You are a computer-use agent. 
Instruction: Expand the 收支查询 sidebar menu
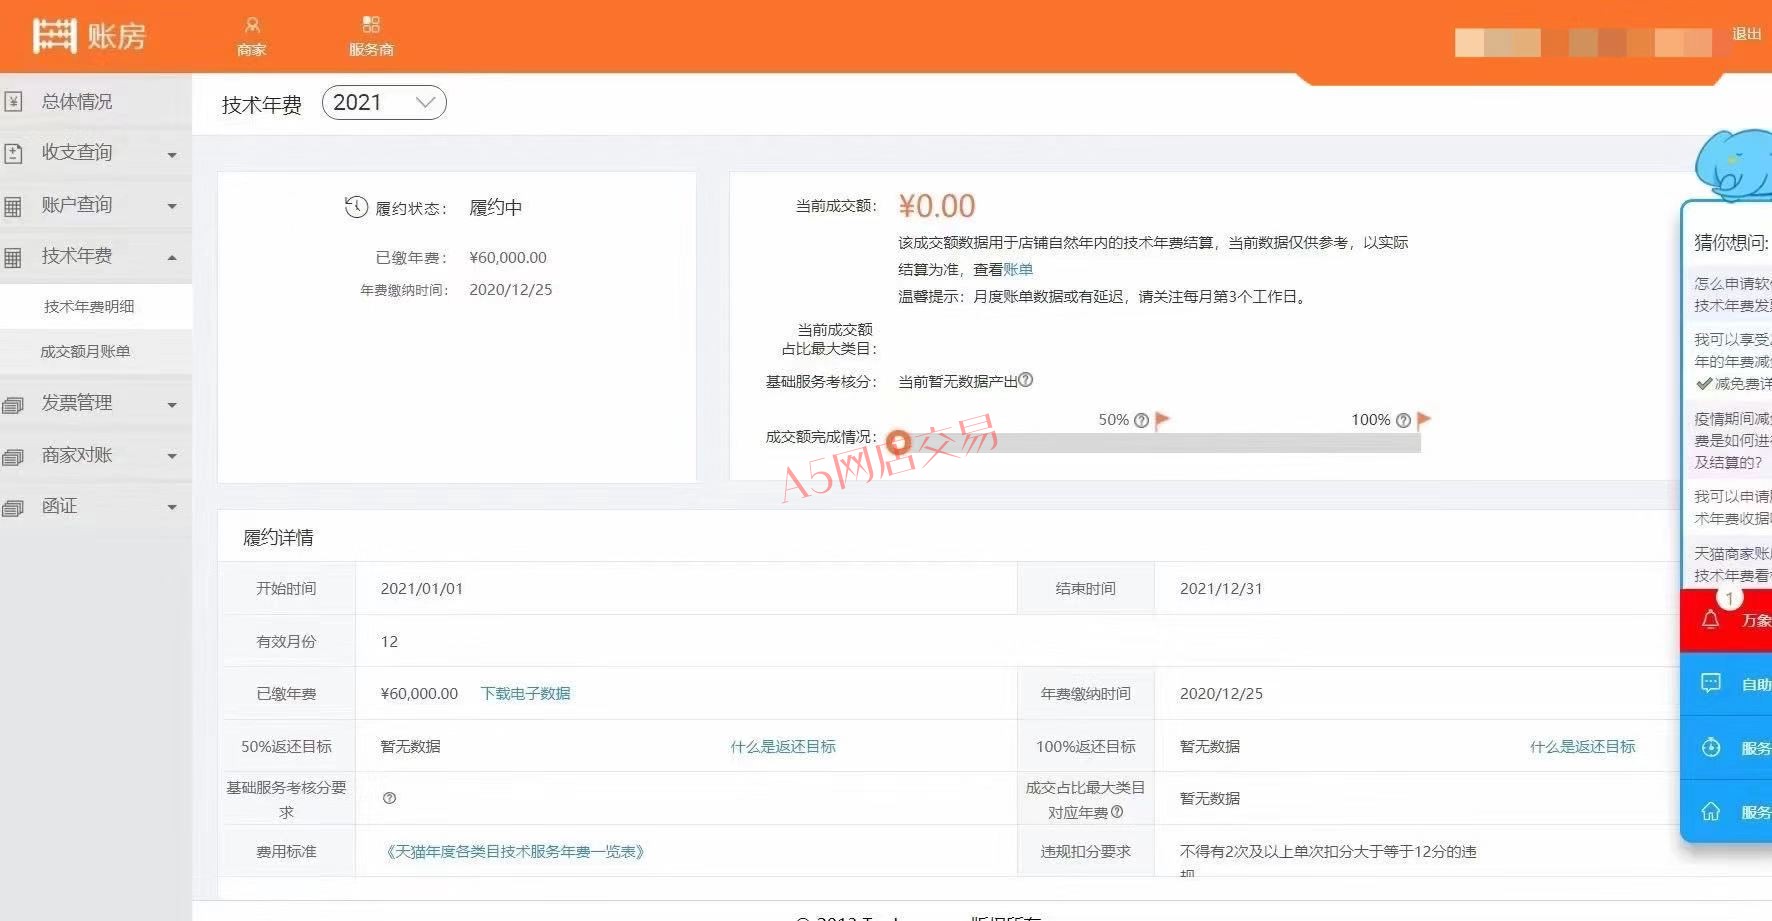tap(95, 153)
